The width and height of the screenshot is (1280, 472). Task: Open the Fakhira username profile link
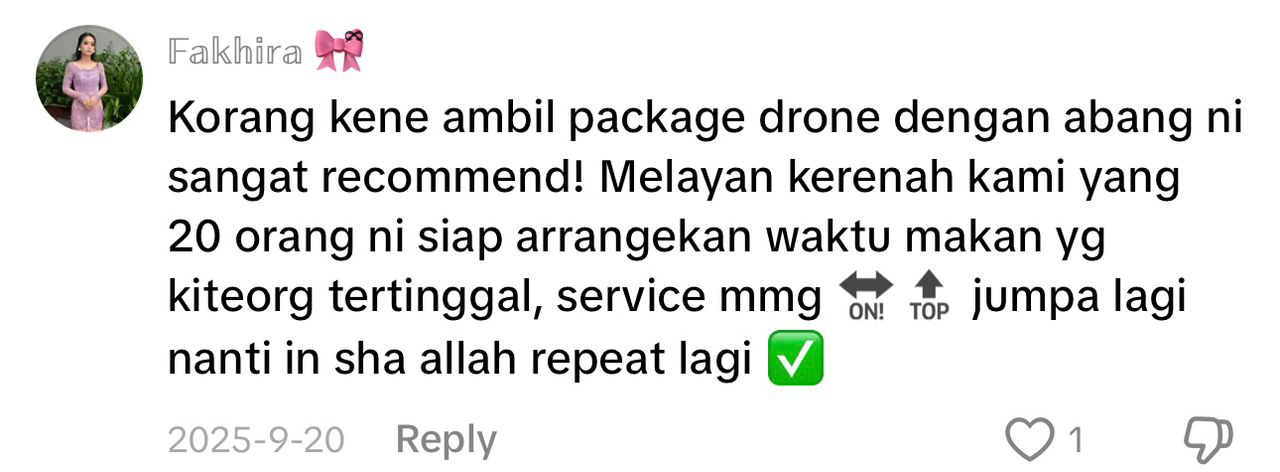[x=235, y=51]
